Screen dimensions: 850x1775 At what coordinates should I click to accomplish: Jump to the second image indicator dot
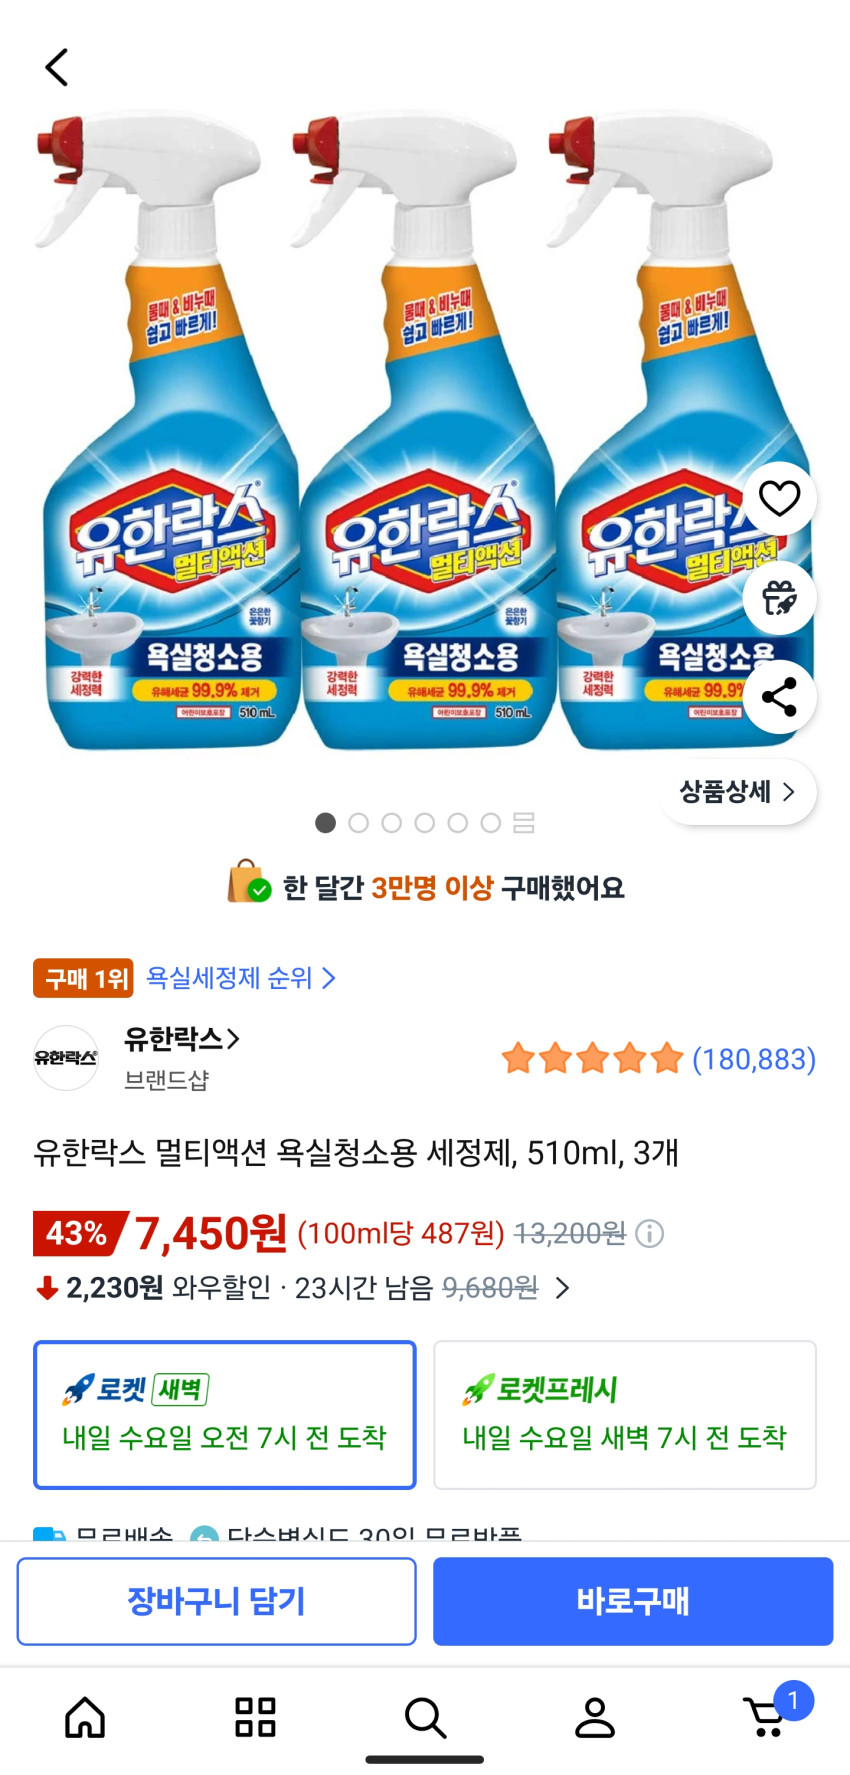pos(358,823)
